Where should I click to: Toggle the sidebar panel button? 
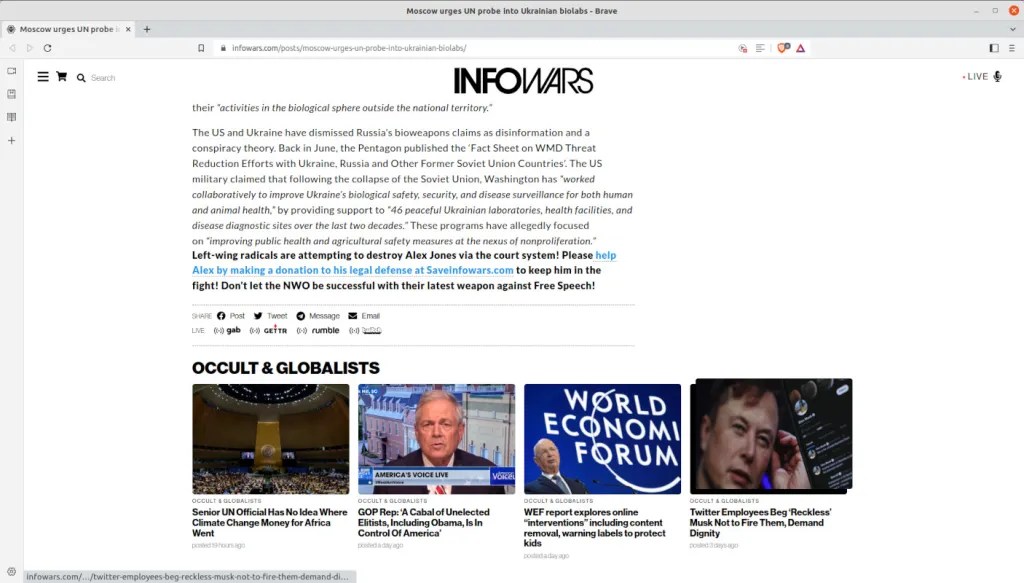tap(993, 48)
